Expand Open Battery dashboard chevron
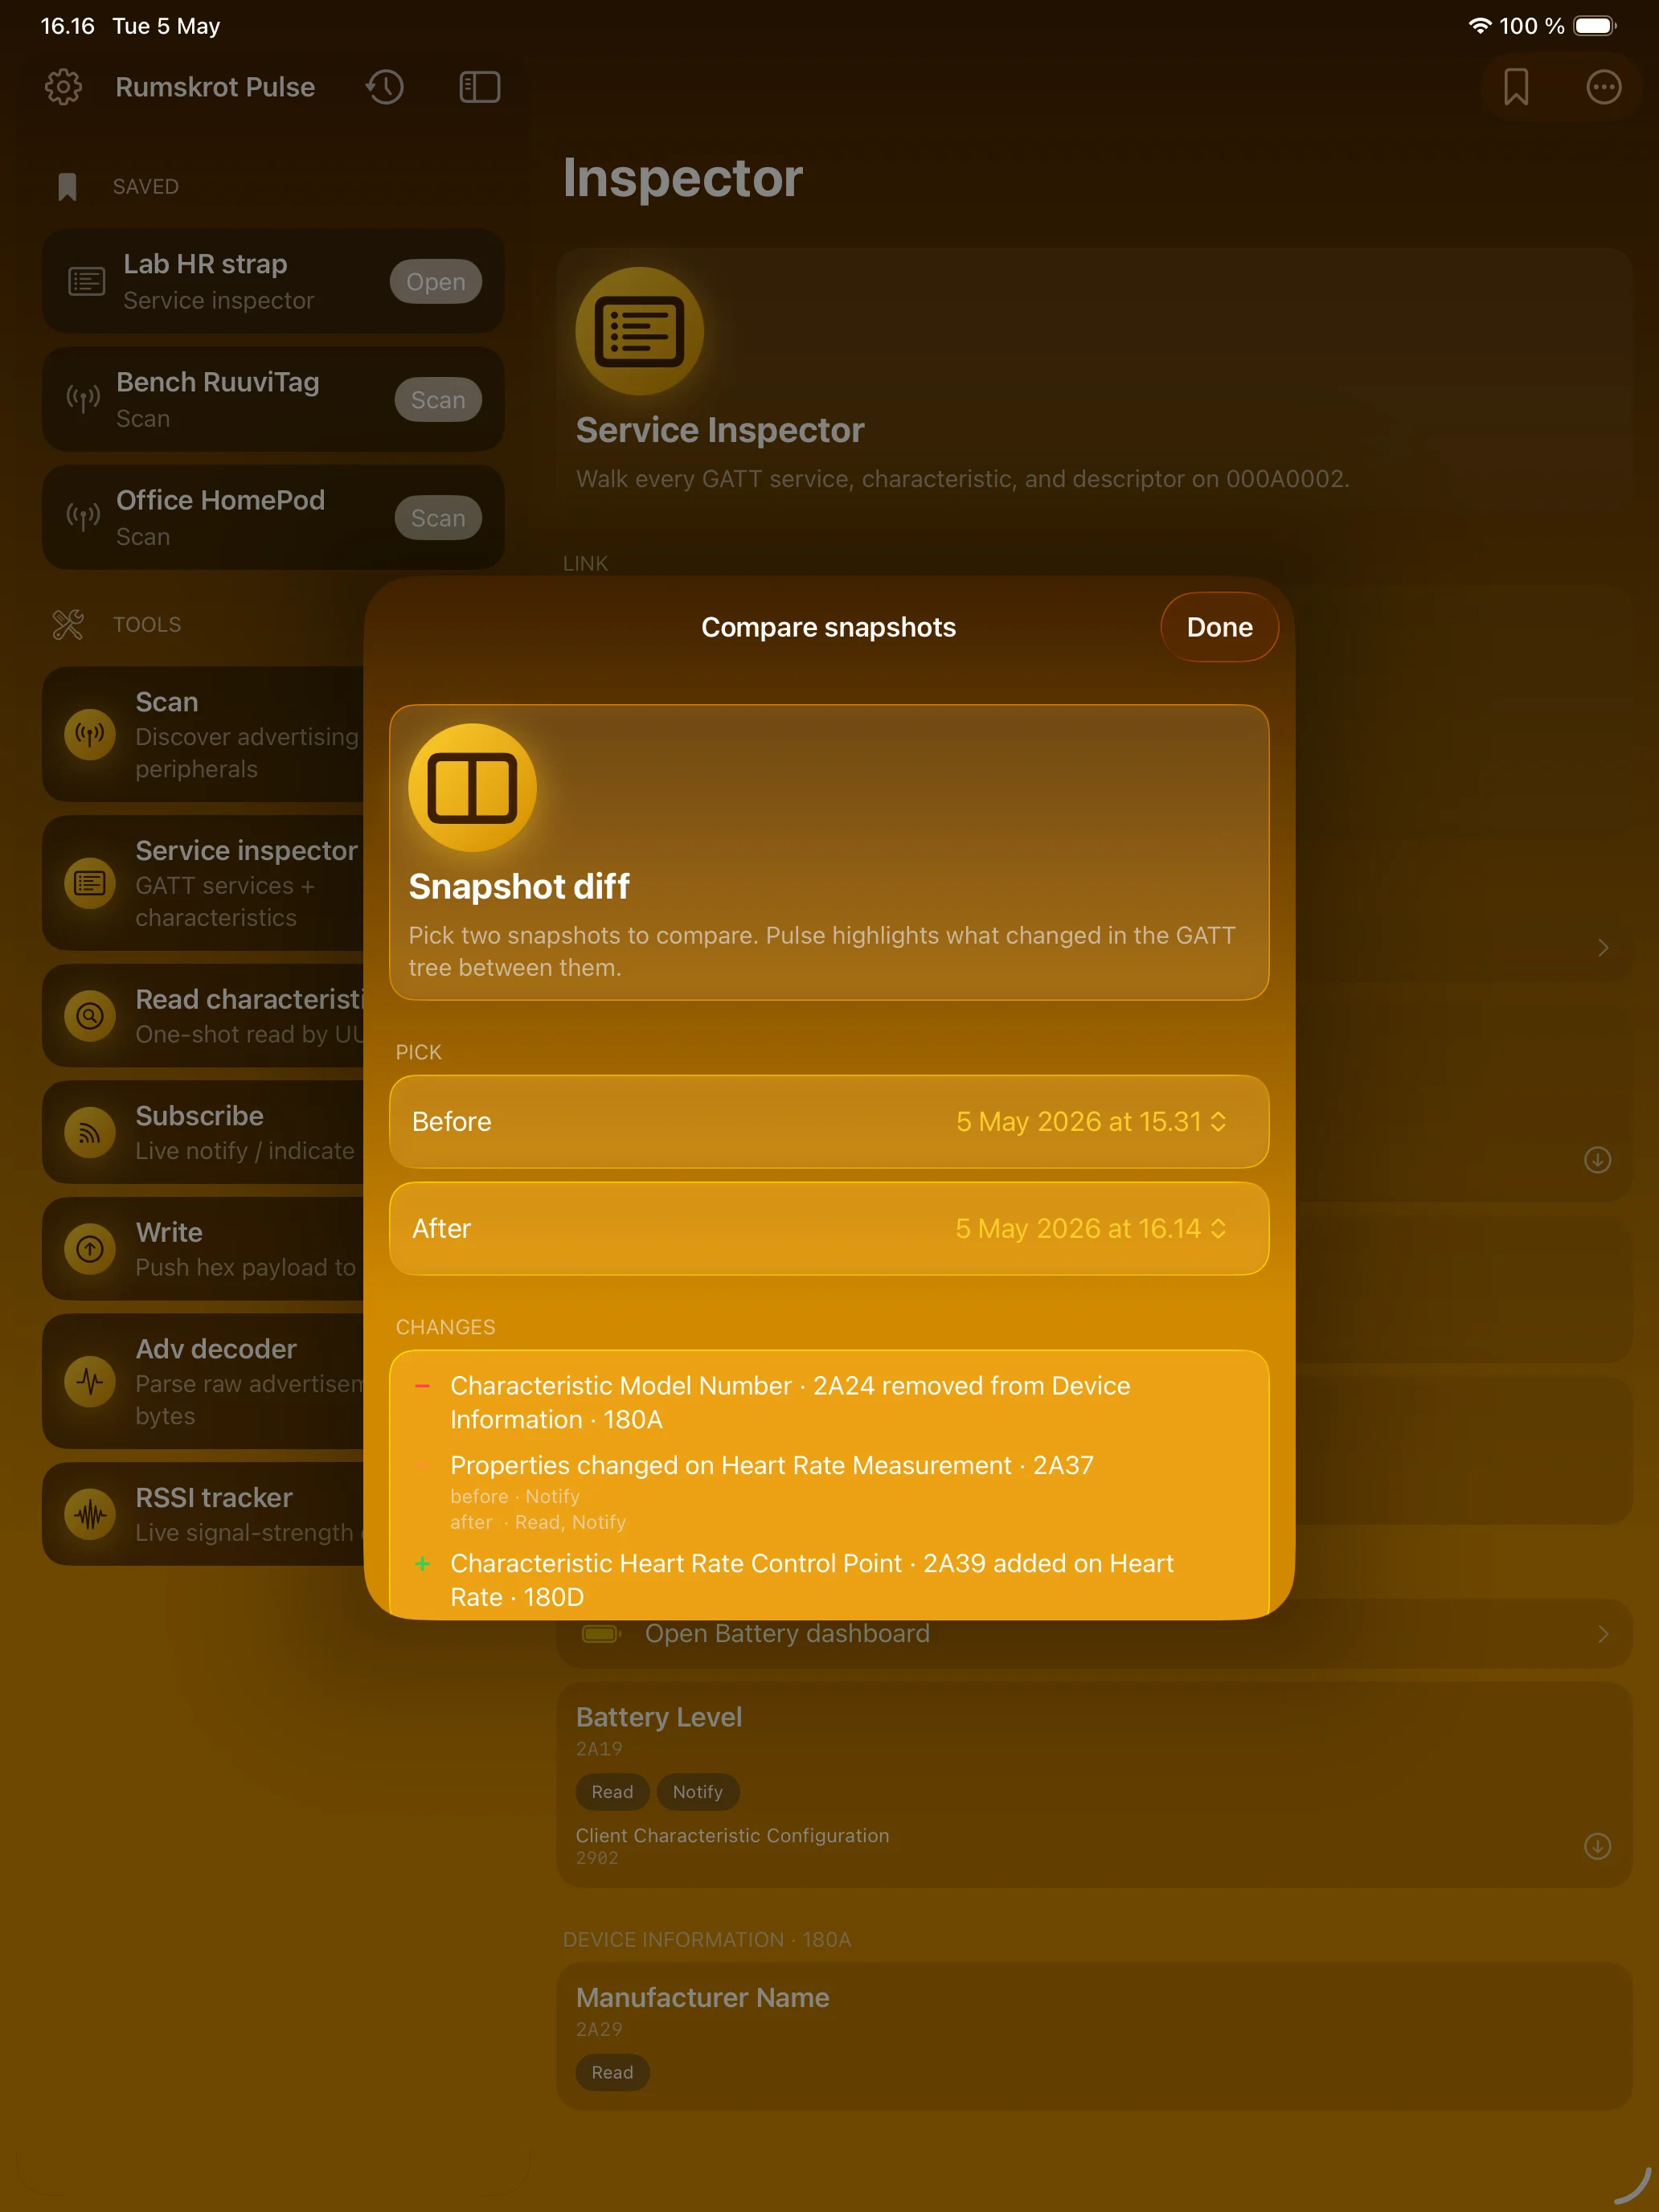Viewport: 1659px width, 2212px height. pyautogui.click(x=1603, y=1633)
